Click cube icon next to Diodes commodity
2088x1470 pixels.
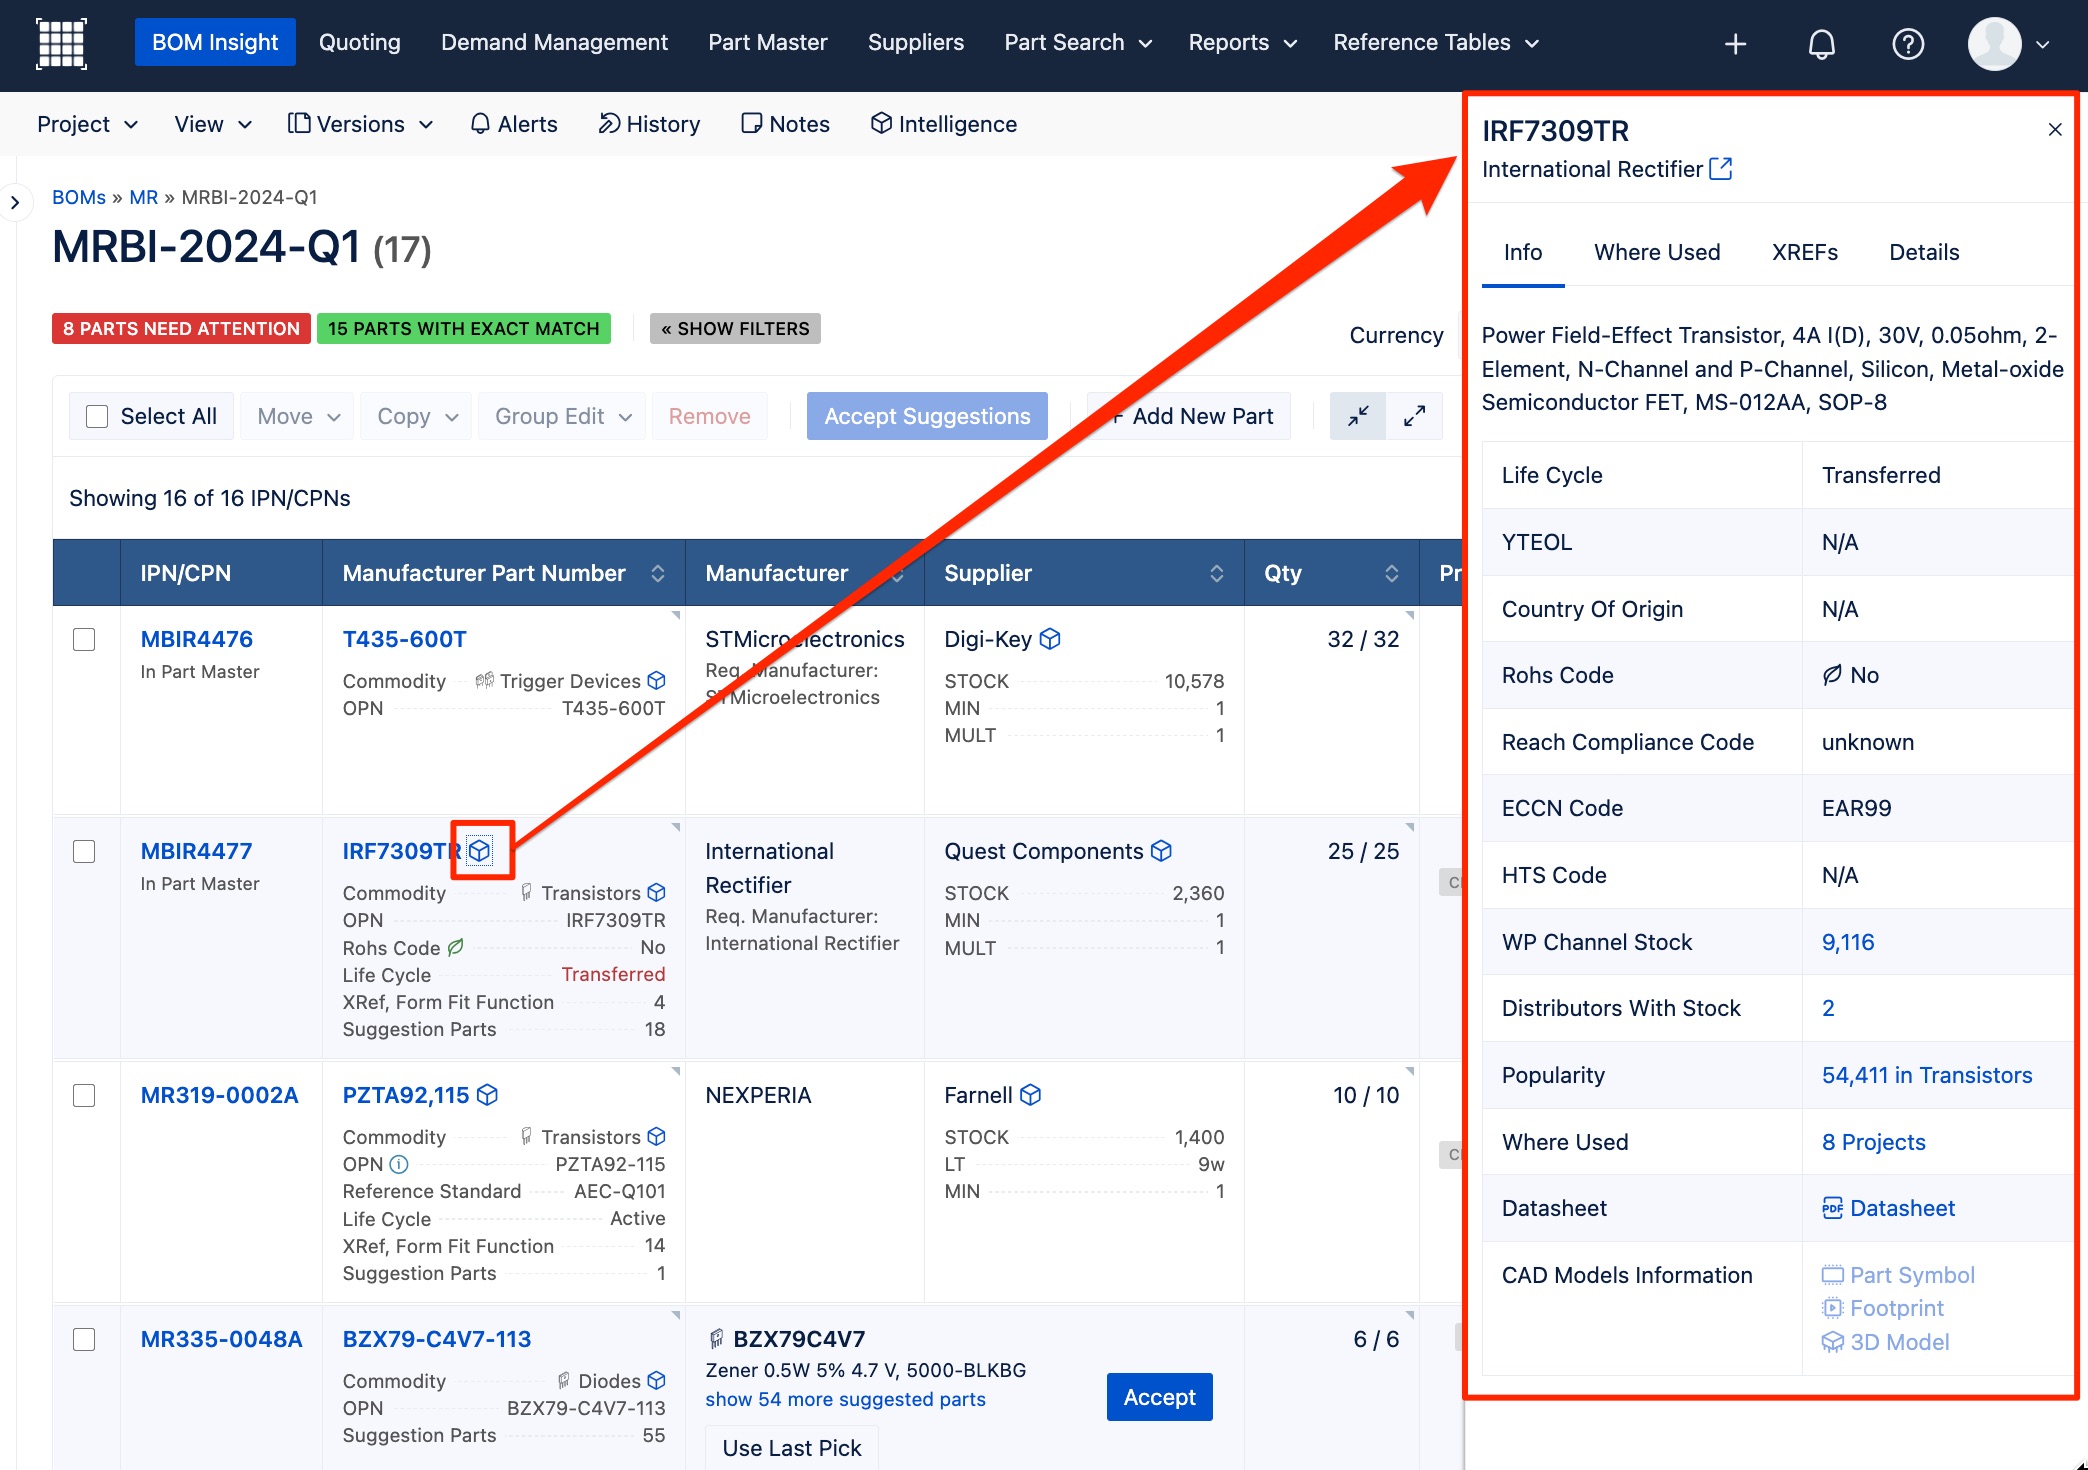(x=656, y=1381)
